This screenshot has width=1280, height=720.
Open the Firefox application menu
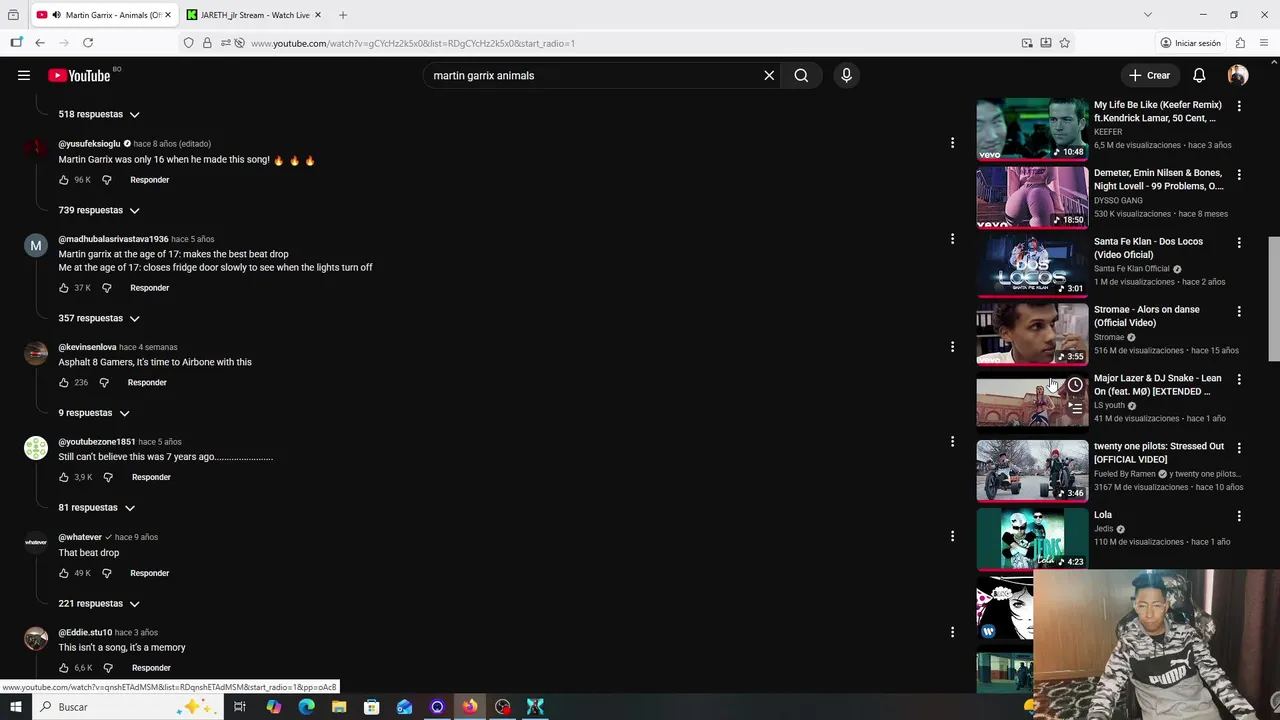(1265, 43)
